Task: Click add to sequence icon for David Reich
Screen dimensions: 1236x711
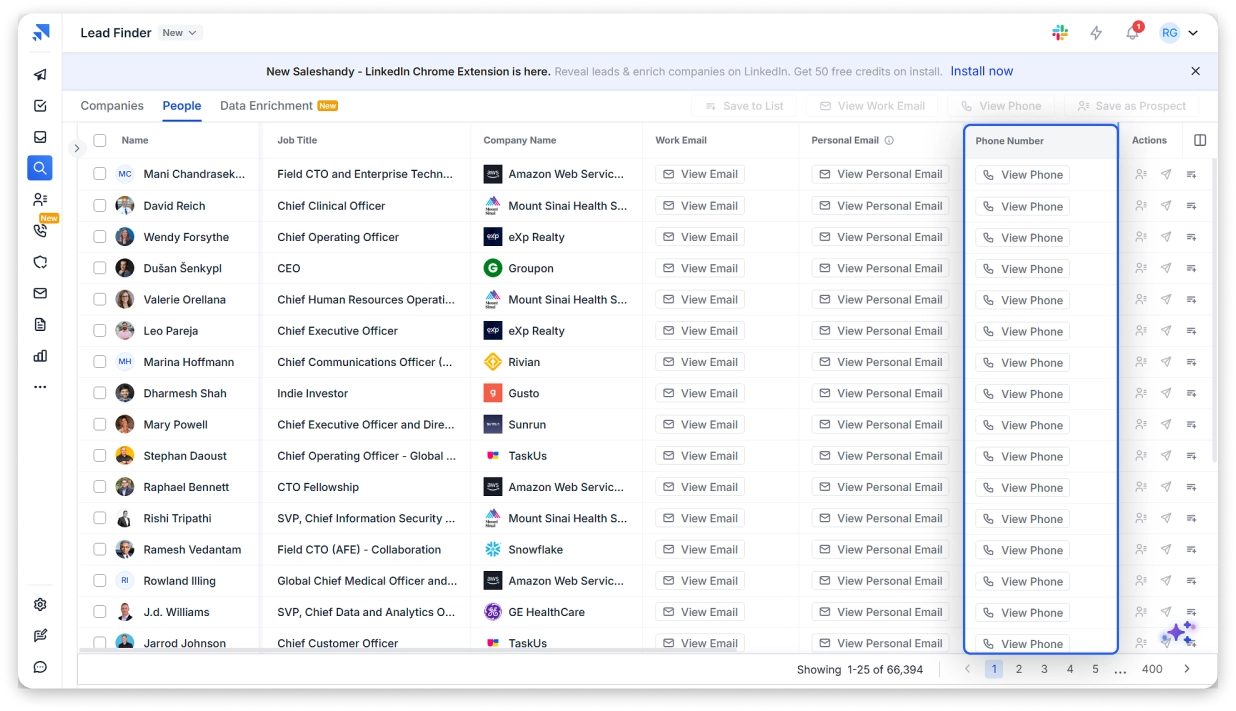Action: click(x=1166, y=205)
